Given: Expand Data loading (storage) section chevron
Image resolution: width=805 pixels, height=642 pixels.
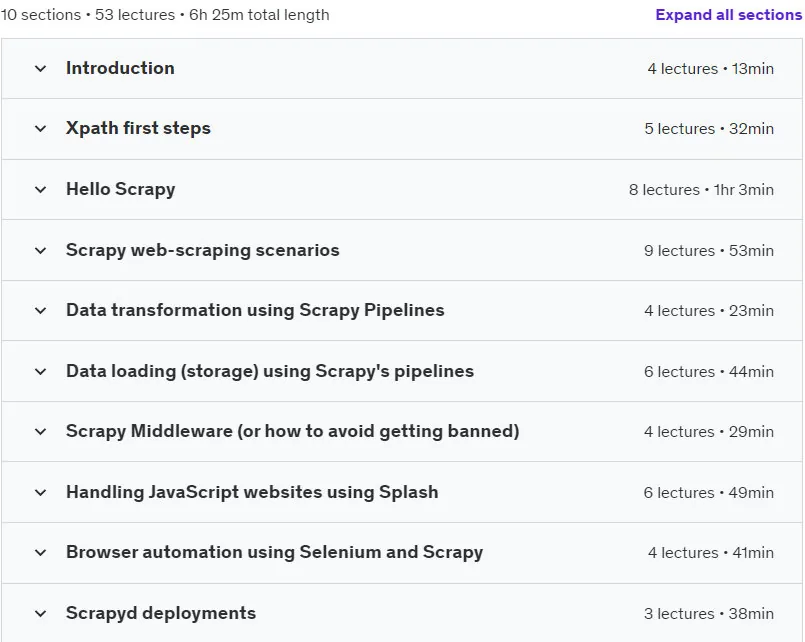Looking at the screenshot, I should pos(41,372).
